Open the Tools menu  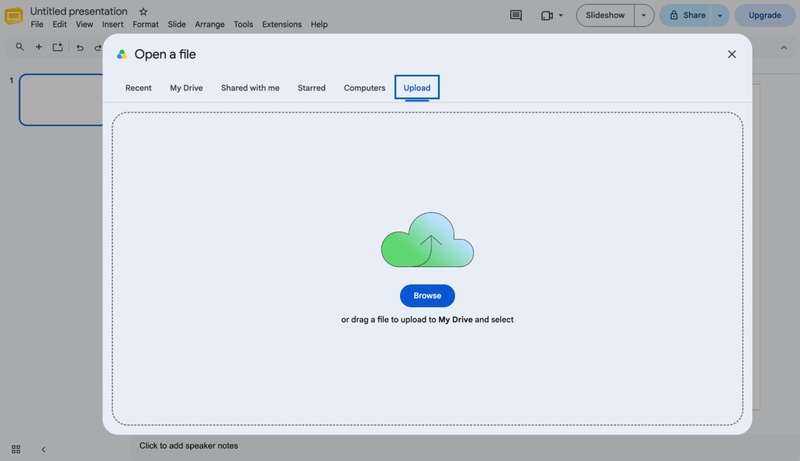coord(243,24)
